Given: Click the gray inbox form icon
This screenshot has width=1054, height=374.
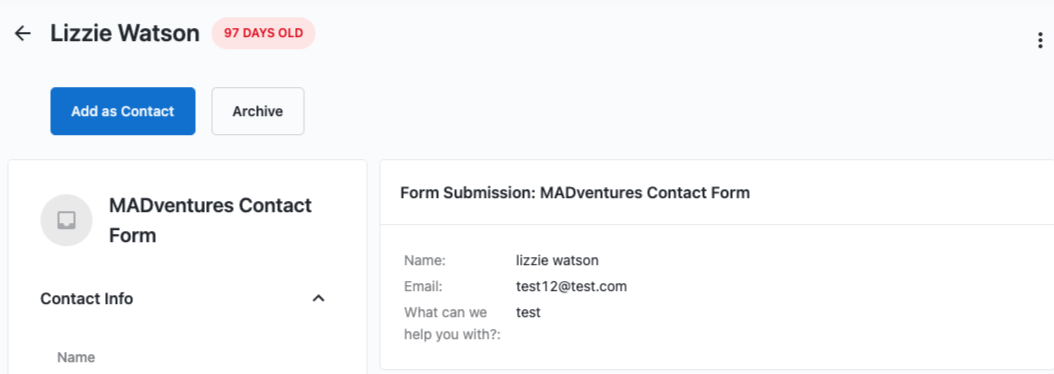Looking at the screenshot, I should tap(67, 220).
